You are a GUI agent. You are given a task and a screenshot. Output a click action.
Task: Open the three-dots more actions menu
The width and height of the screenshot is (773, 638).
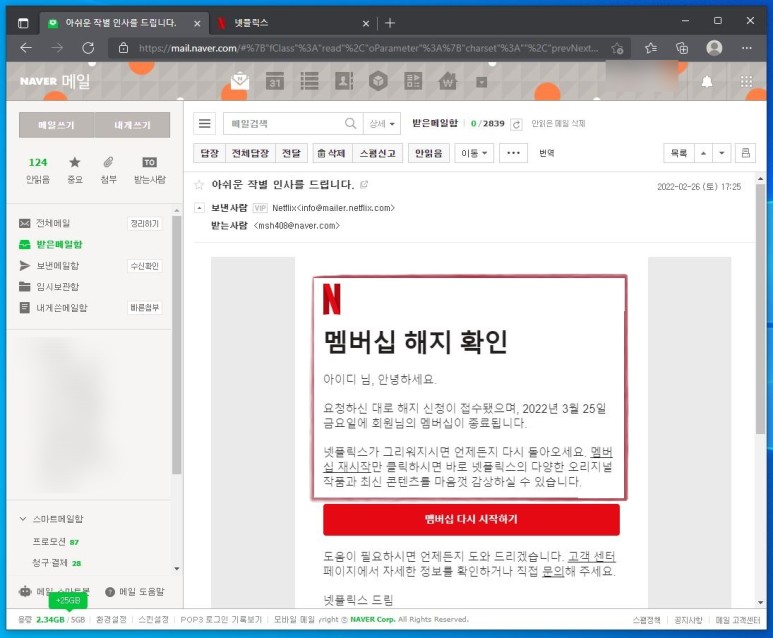[x=513, y=153]
